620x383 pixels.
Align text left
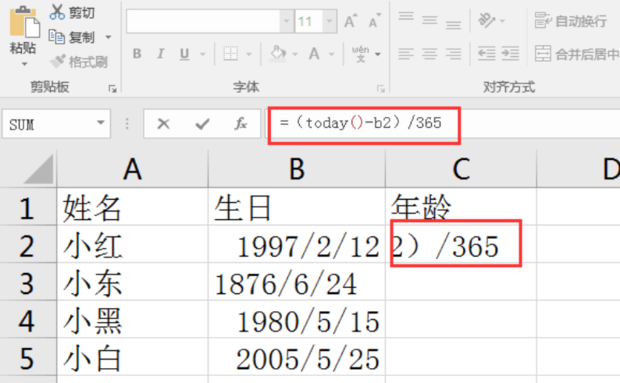tap(406, 54)
